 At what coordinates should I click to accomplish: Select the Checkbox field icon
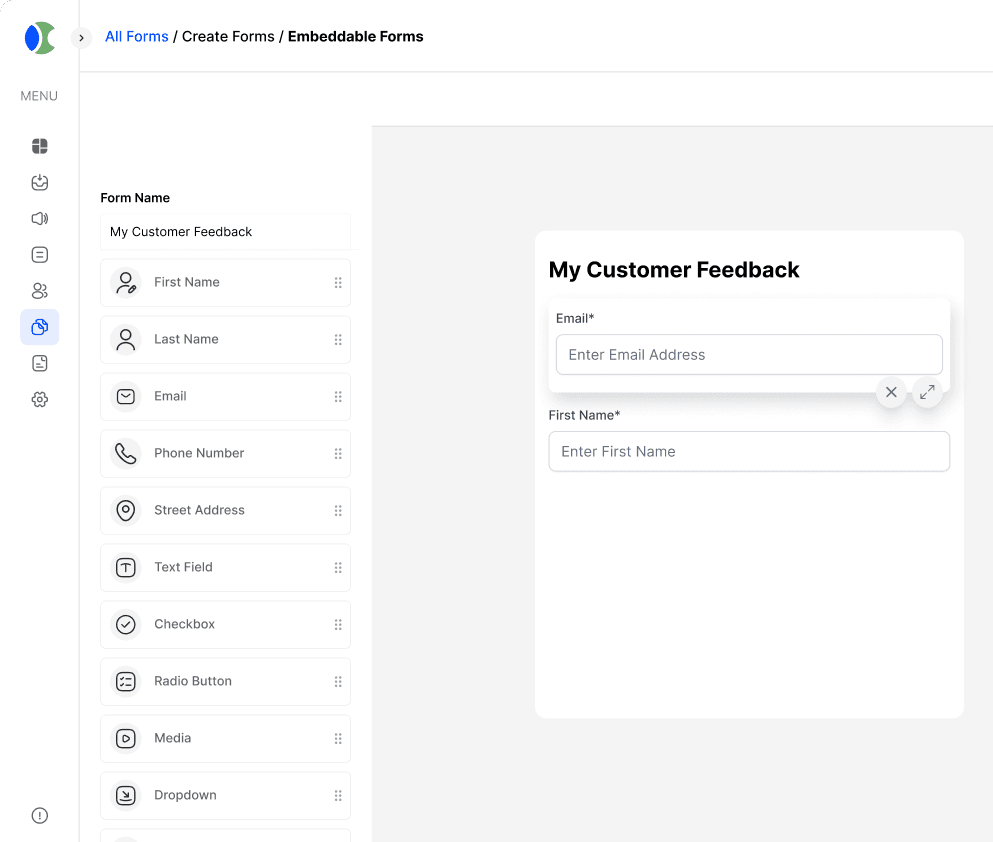(126, 624)
